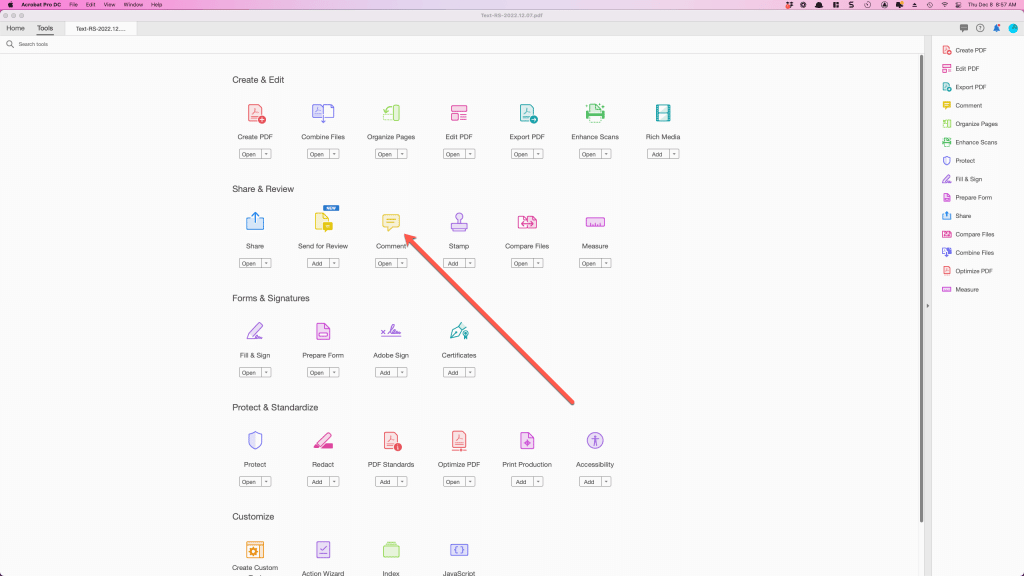This screenshot has height=576, width=1024.
Task: Select the Rich Media tool icon
Action: pos(663,113)
